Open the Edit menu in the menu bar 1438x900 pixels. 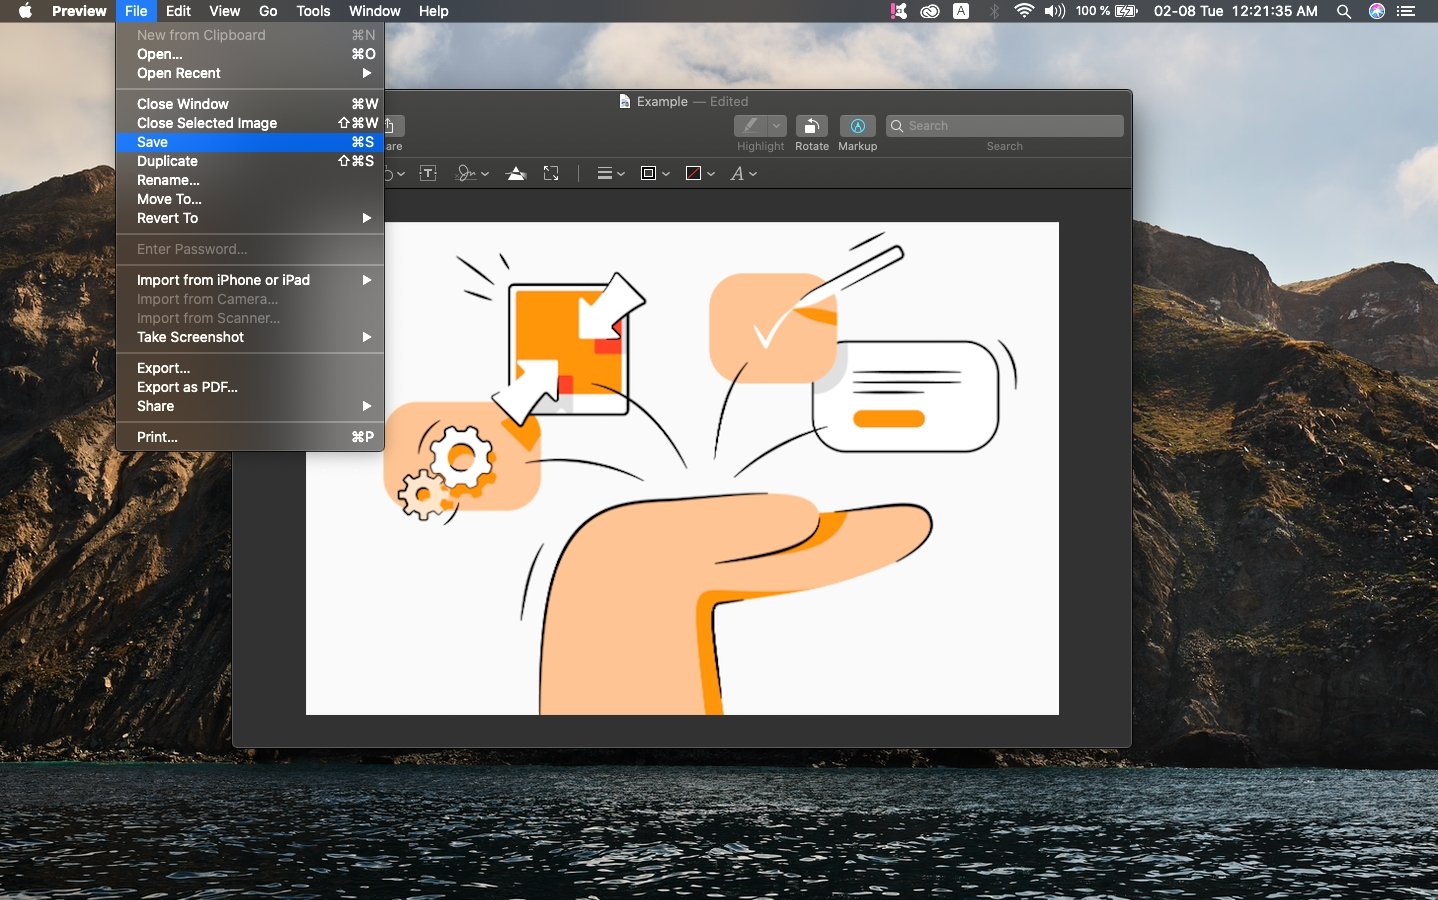click(x=178, y=11)
